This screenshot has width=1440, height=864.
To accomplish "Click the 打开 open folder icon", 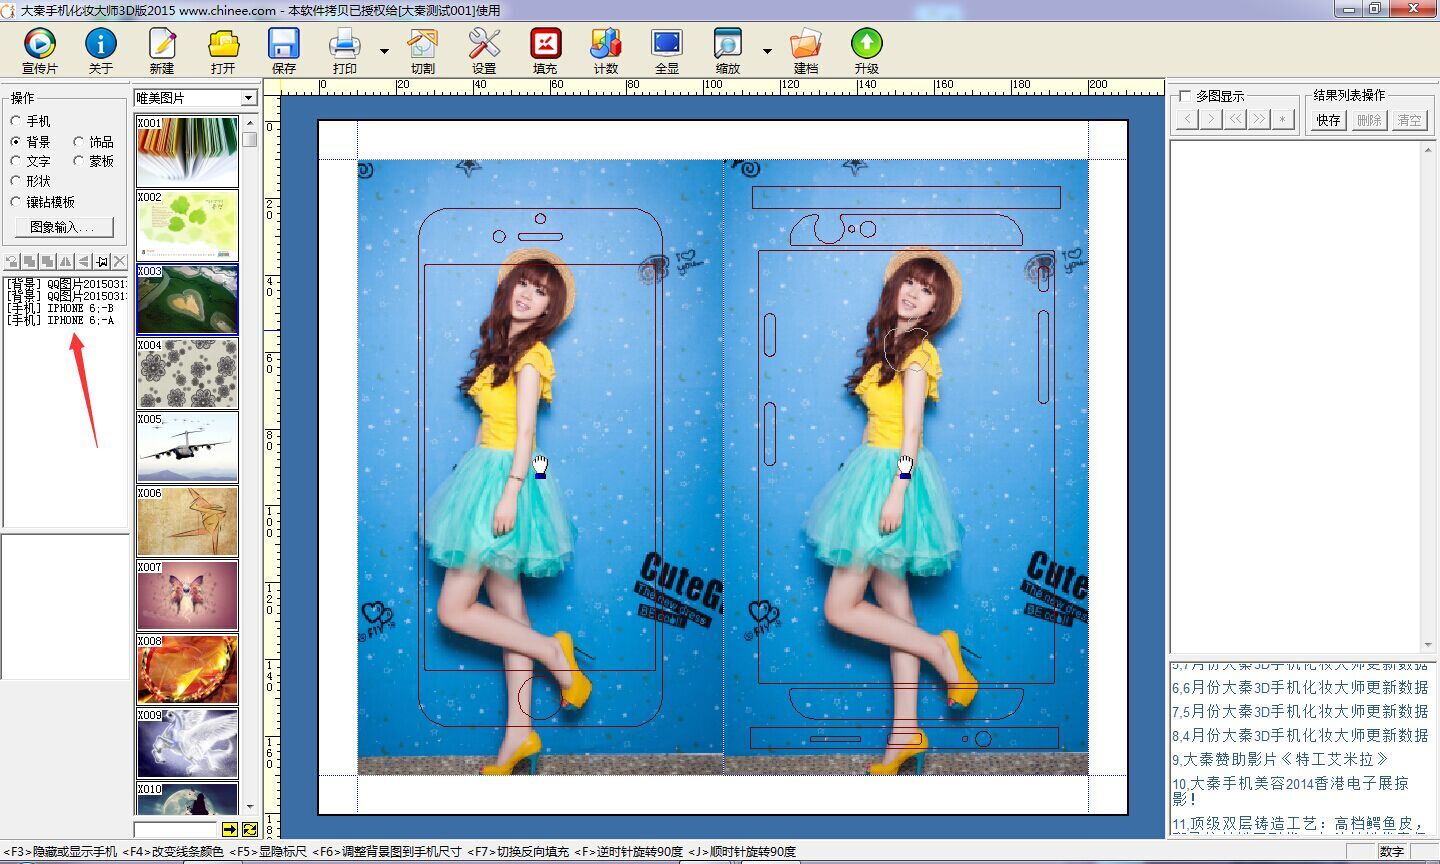I will 223,44.
